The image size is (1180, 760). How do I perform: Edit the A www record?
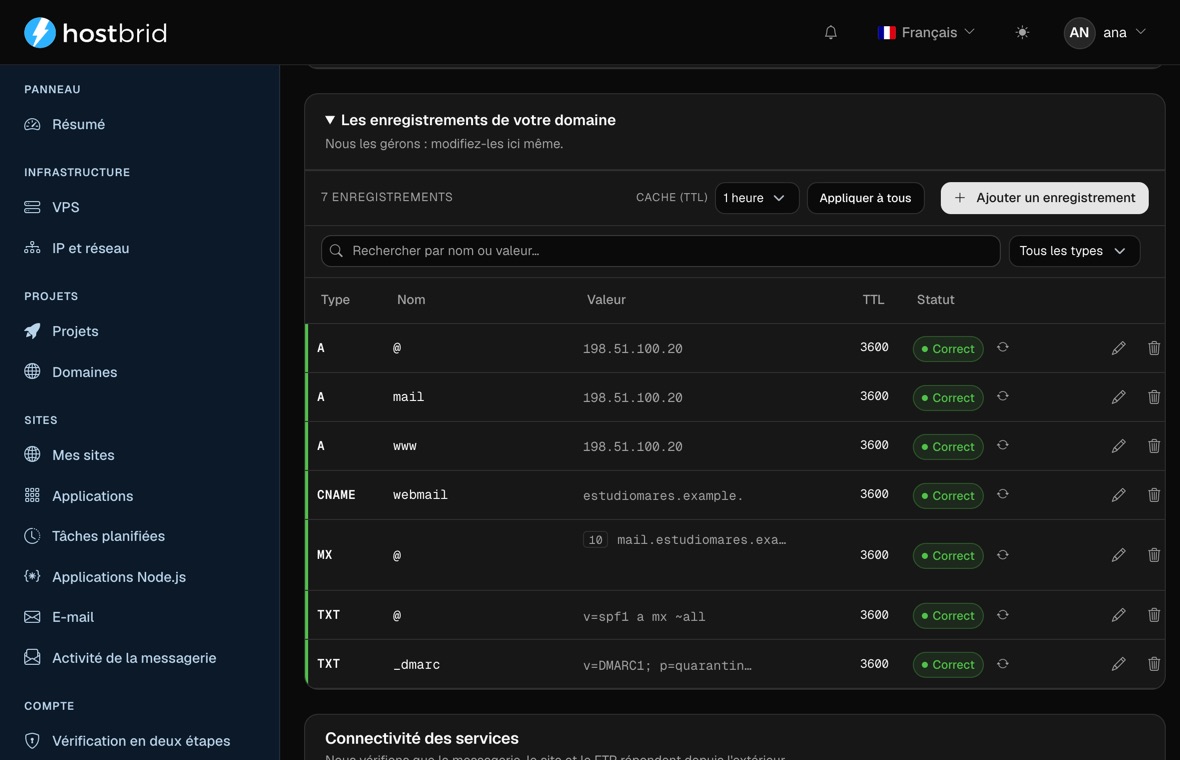click(1118, 445)
